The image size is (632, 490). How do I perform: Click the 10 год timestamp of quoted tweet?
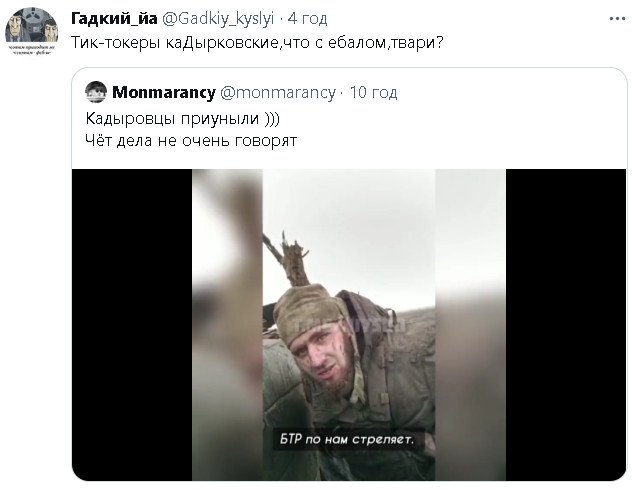tap(373, 92)
